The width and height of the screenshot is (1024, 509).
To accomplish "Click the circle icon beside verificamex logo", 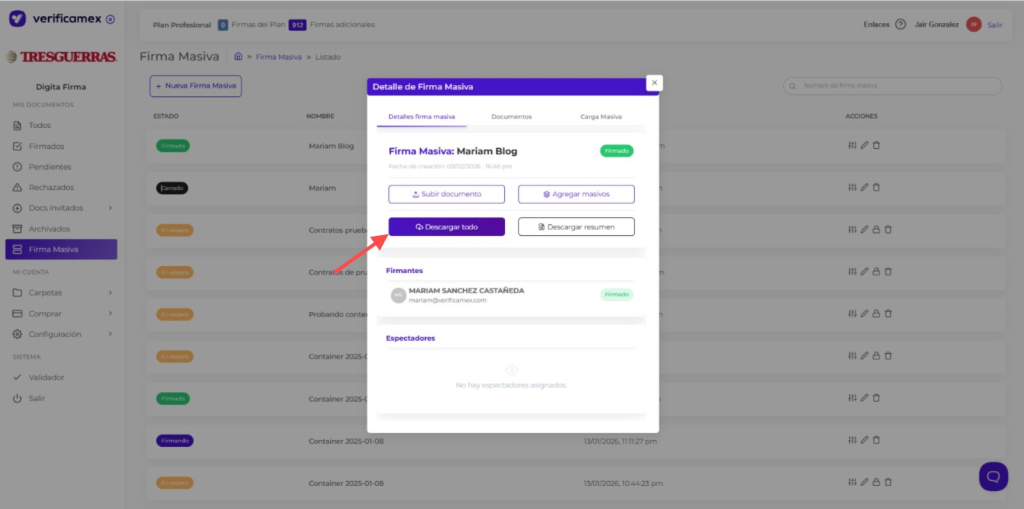I will (x=110, y=19).
